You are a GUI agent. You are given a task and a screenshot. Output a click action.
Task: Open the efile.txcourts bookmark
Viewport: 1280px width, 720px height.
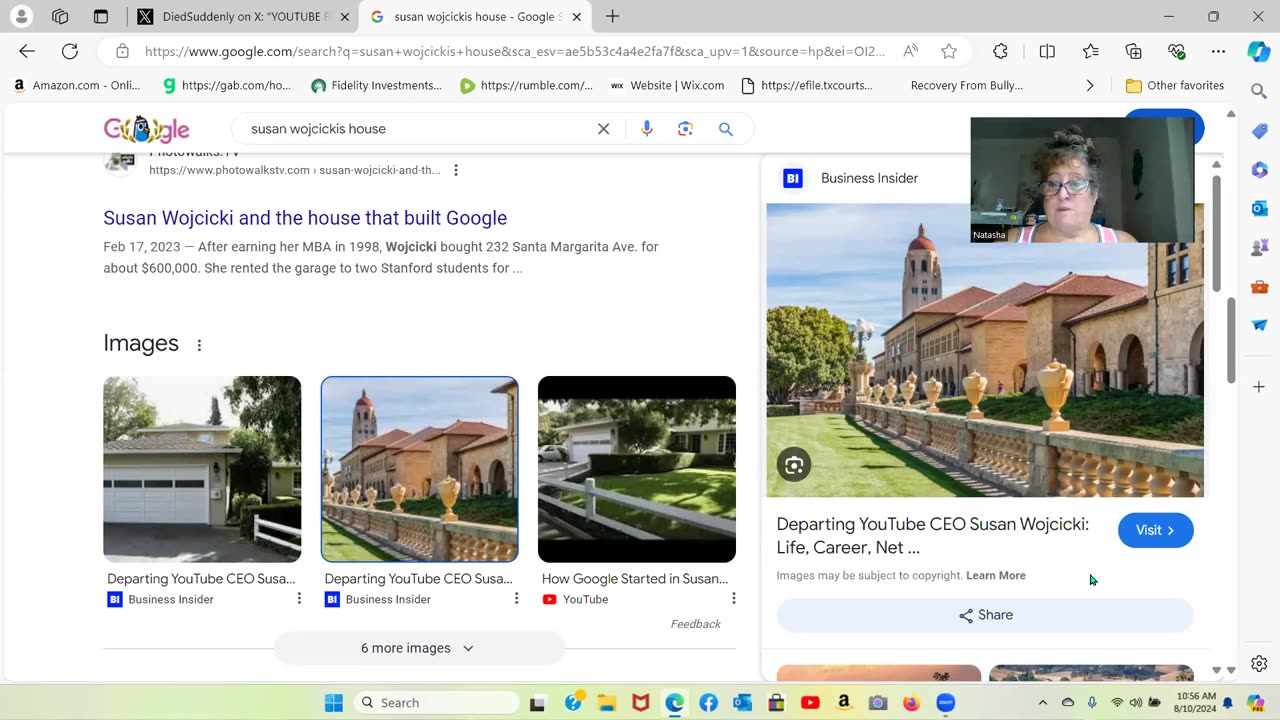click(x=807, y=86)
